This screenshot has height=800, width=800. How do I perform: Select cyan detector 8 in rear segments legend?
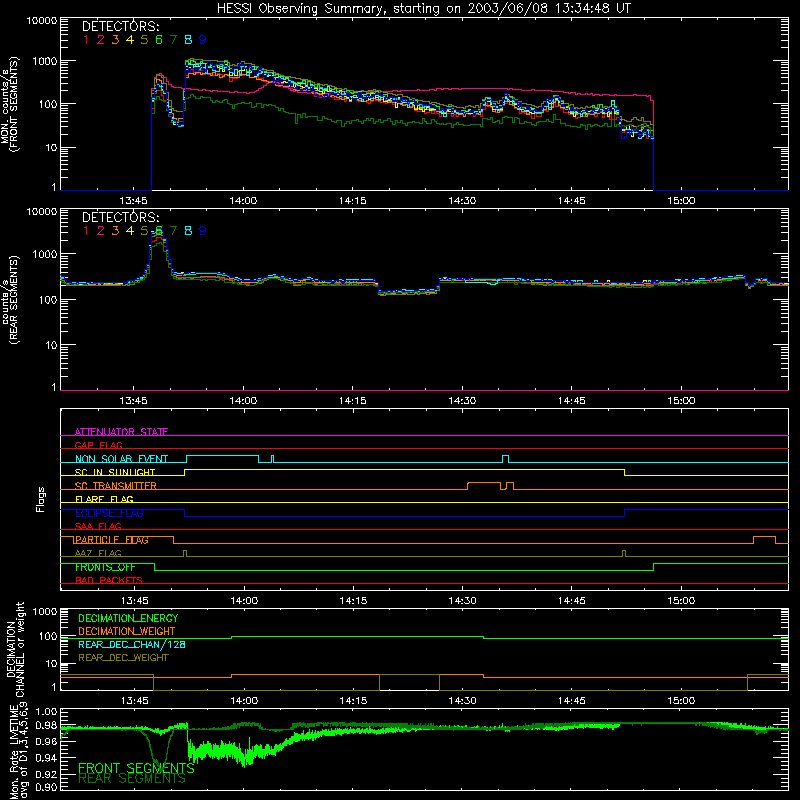[188, 231]
